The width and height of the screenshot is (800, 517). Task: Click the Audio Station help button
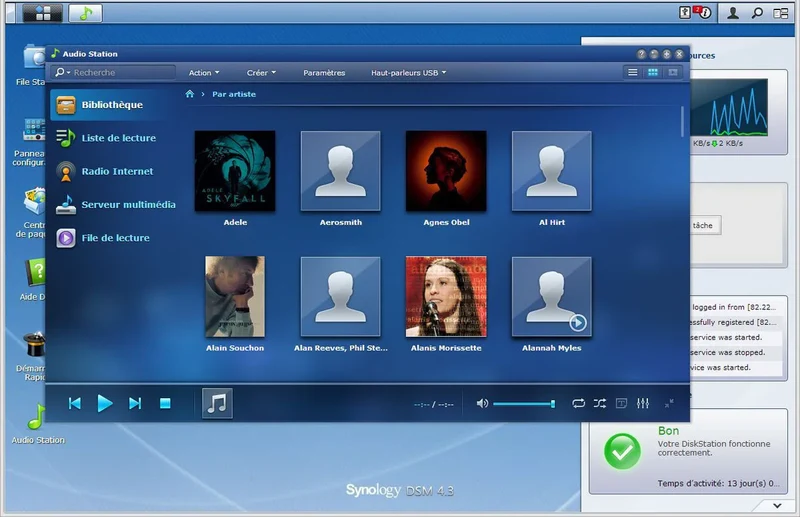point(641,54)
